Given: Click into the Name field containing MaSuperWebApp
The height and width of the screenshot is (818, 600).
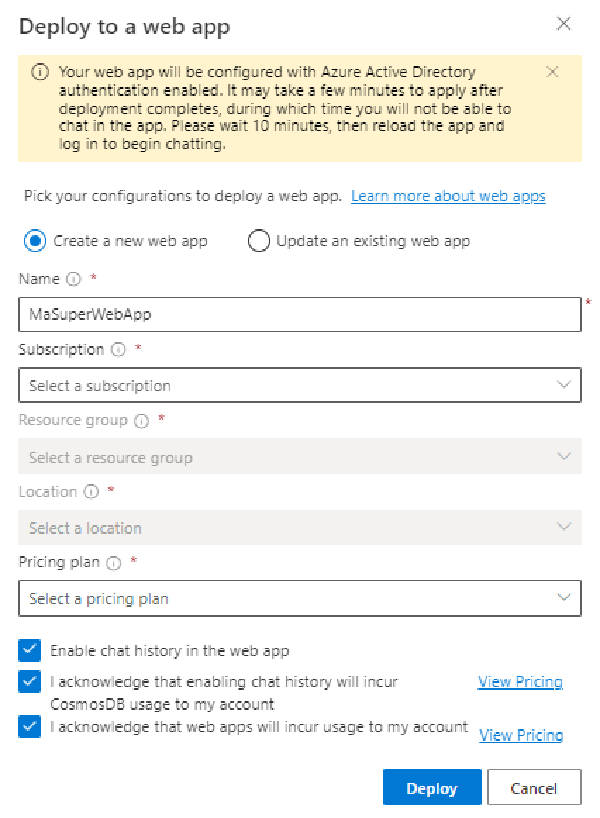Looking at the screenshot, I should pos(299,314).
